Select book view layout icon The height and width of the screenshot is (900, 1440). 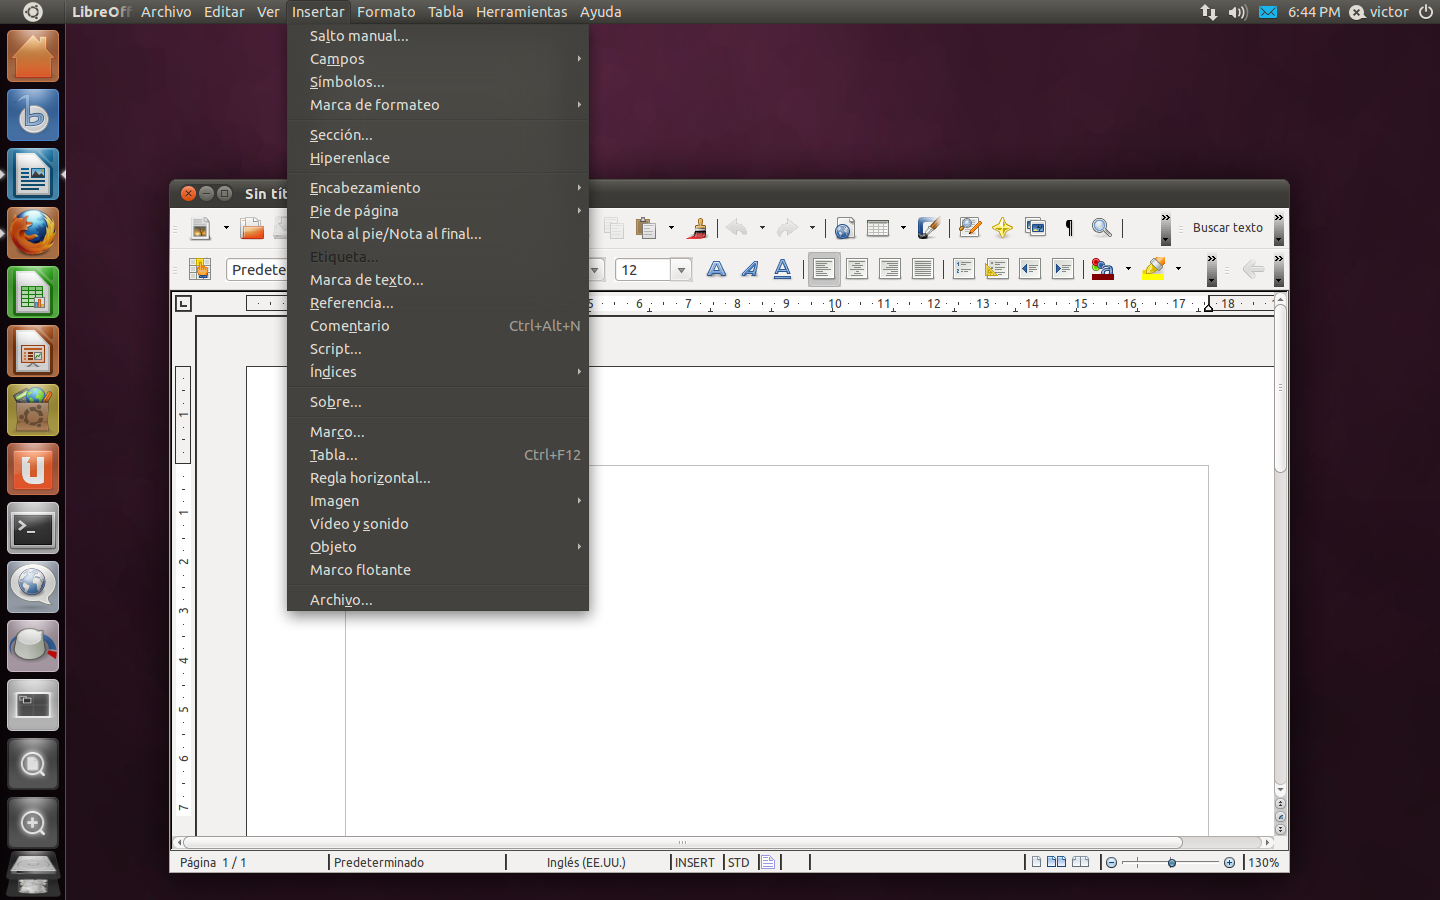(1080, 862)
